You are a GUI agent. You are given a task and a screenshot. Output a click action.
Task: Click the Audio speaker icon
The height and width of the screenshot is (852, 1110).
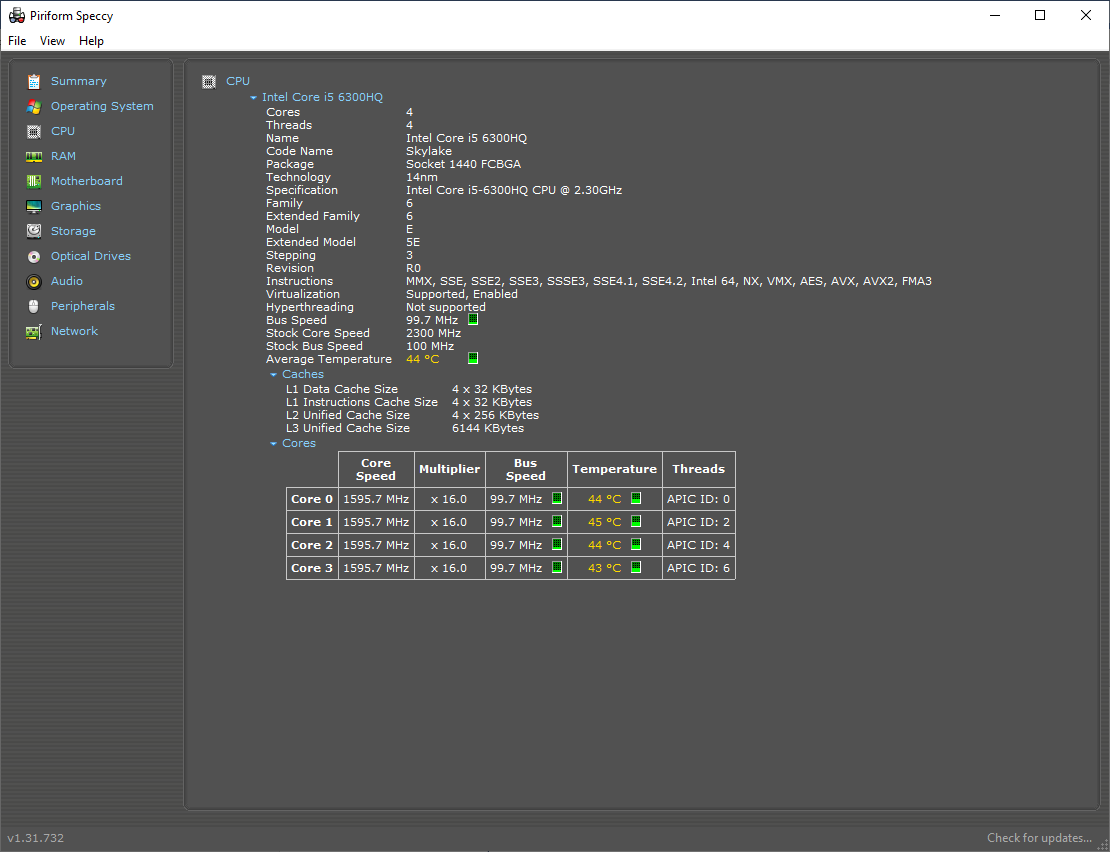[x=34, y=281]
